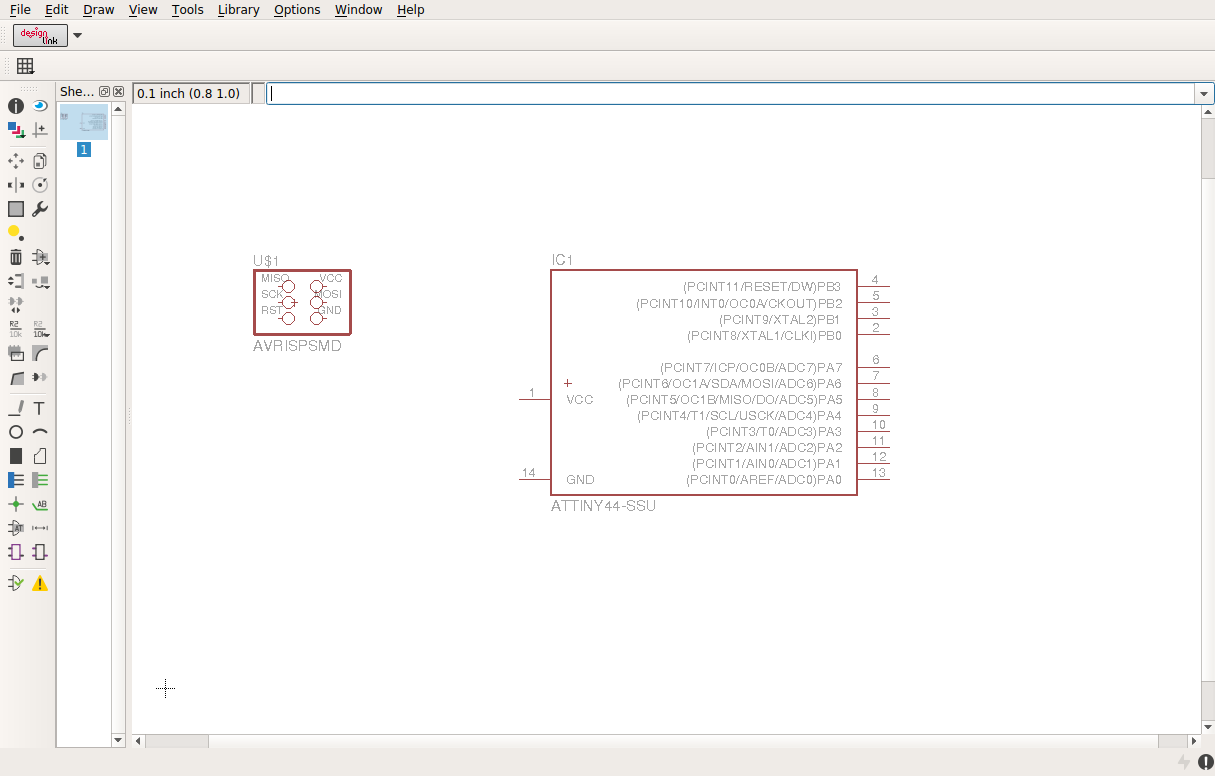The width and height of the screenshot is (1215, 776).
Task: Select the Miter tool
Action: tap(40, 353)
